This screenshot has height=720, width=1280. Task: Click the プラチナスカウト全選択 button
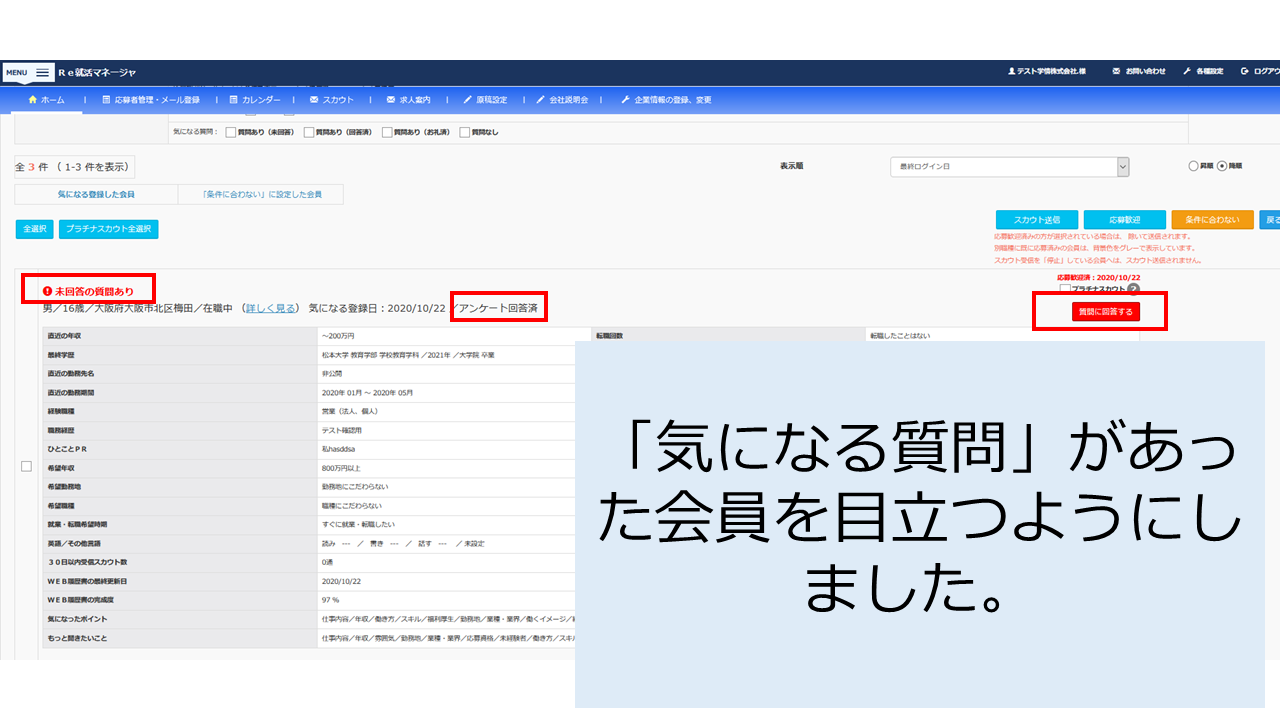108,229
